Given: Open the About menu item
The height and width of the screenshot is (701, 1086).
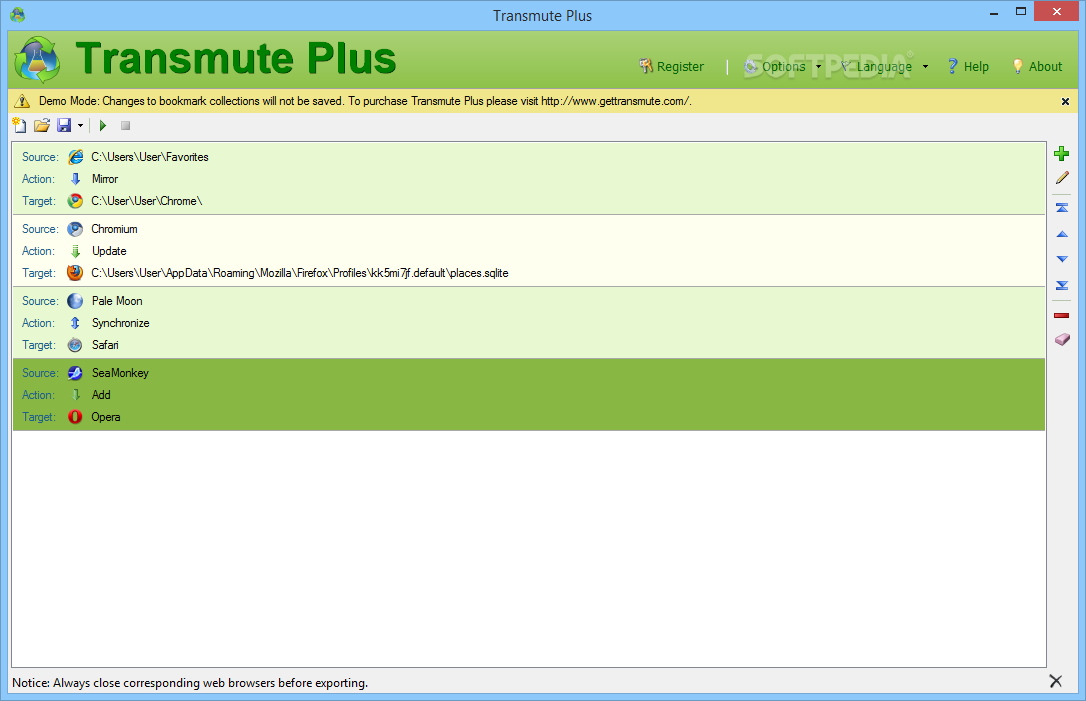Looking at the screenshot, I should coord(1037,66).
